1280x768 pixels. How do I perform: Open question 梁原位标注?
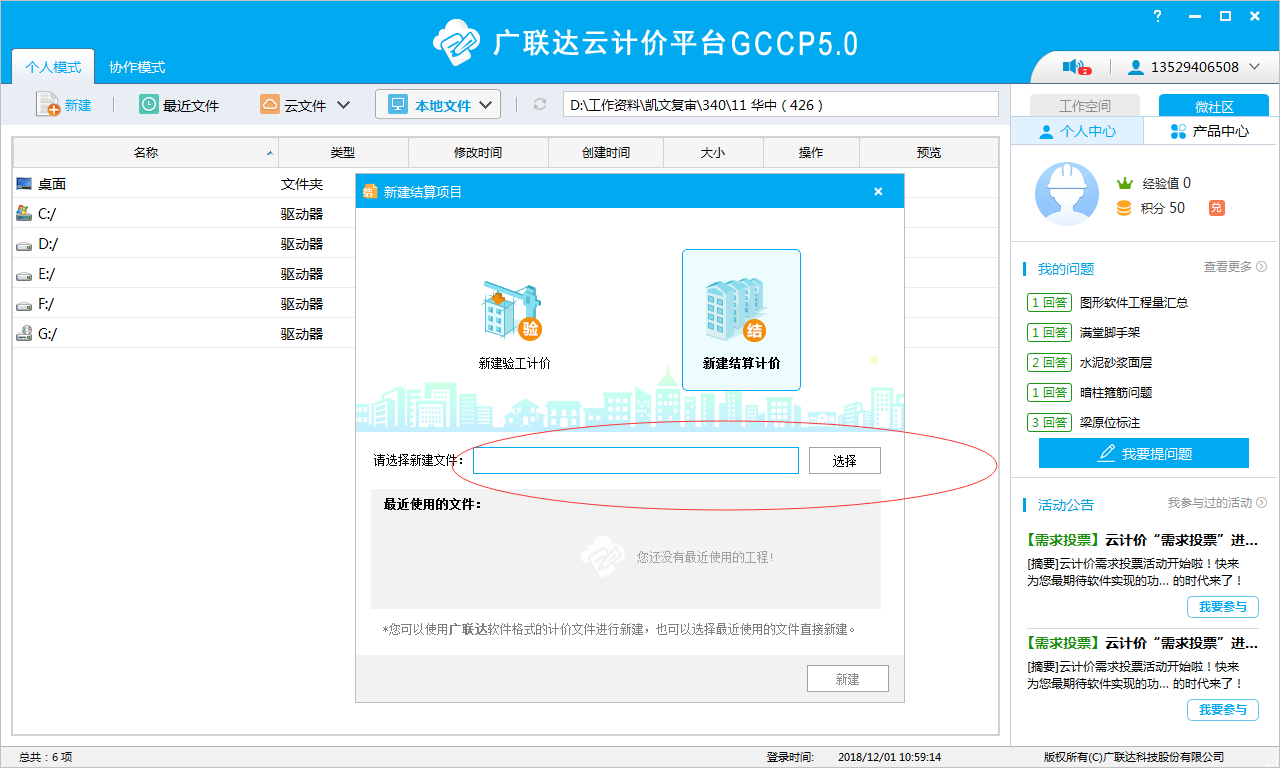(1110, 422)
